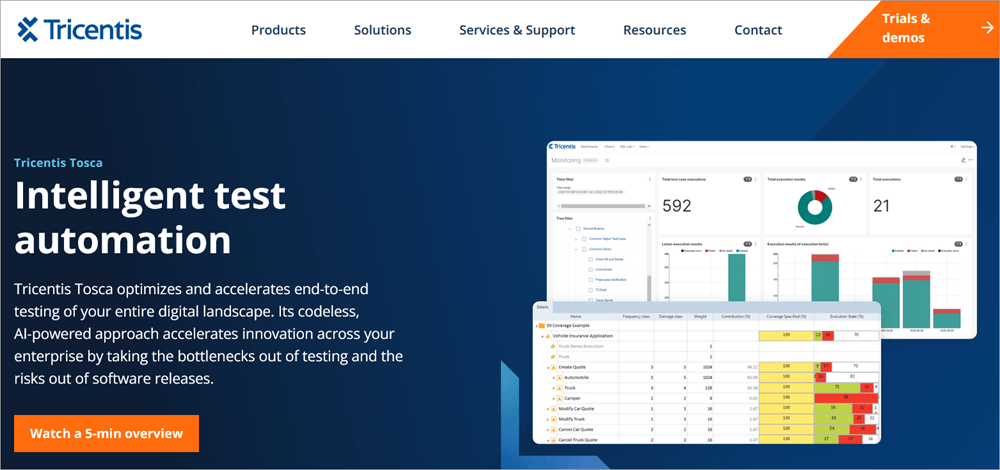
Task: Click the Camper requirement icon in the table
Action: point(559,398)
